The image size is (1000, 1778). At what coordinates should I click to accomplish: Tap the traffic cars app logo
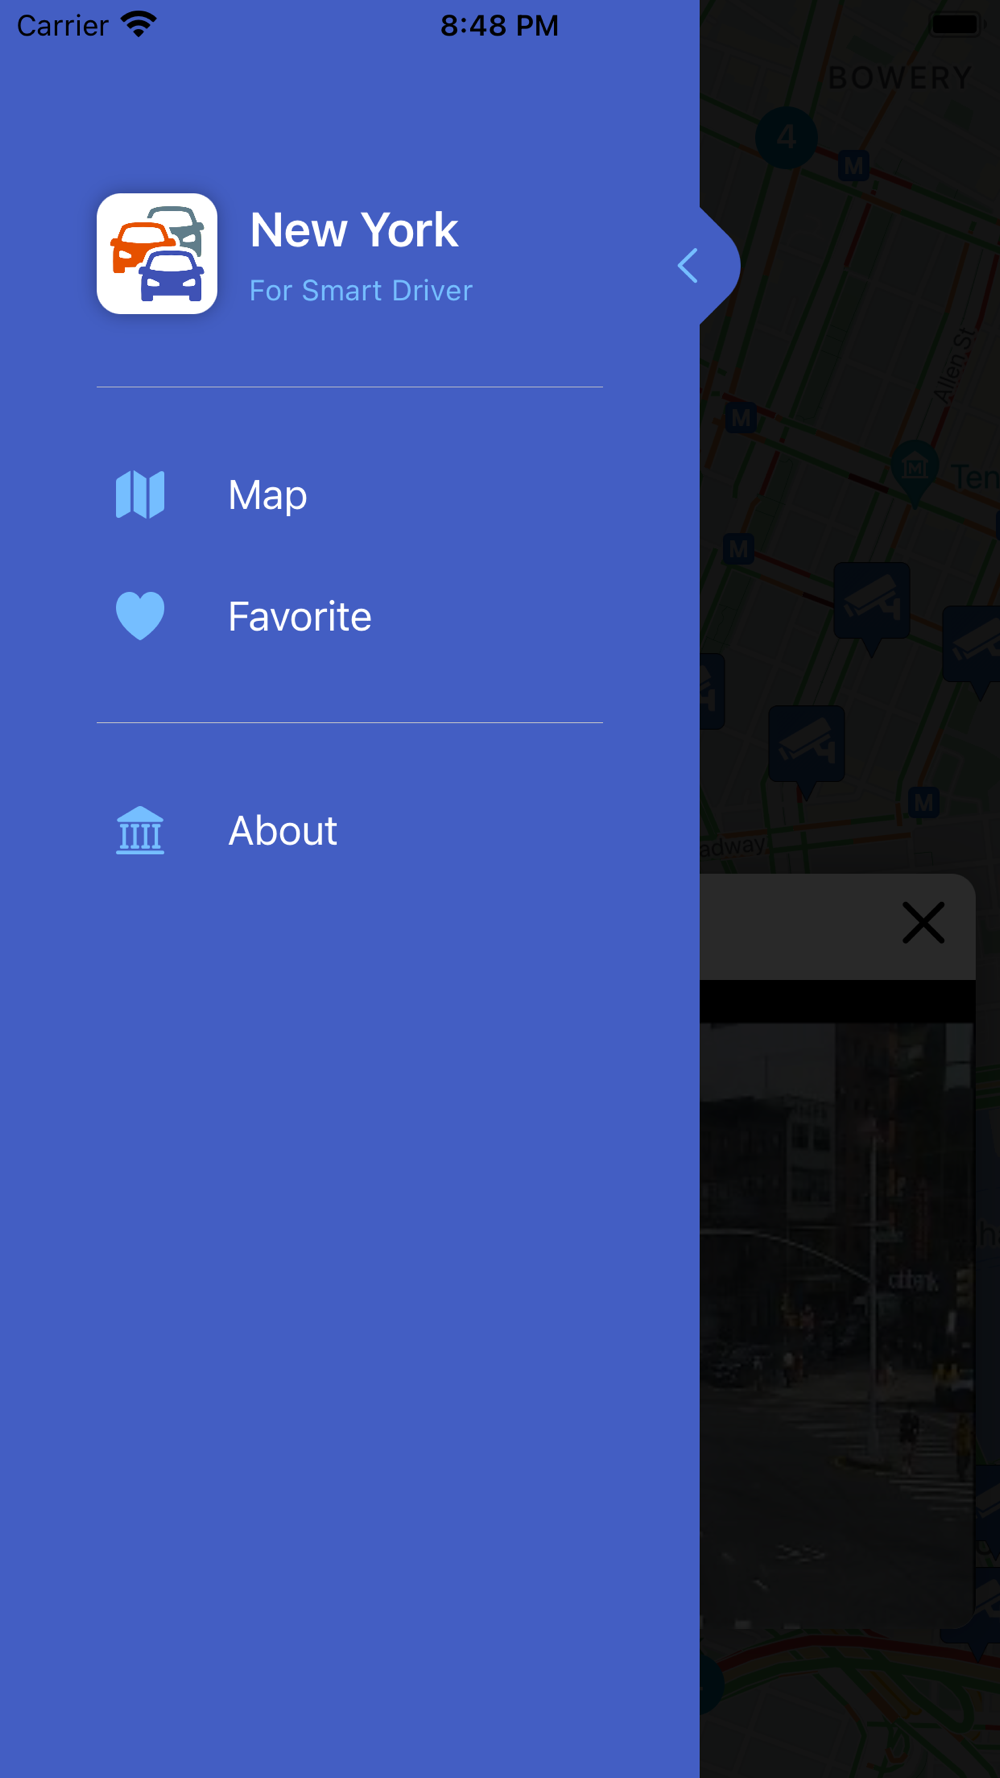157,254
